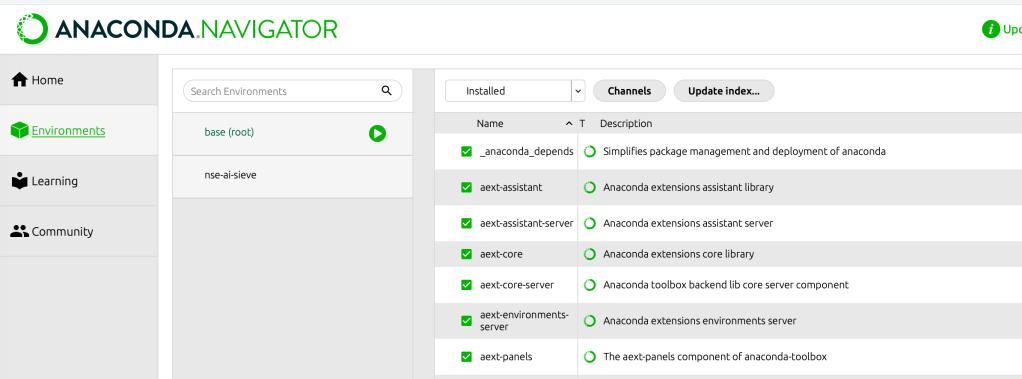This screenshot has width=1022, height=379.
Task: Toggle the aext-core package checkbox
Action: (x=466, y=254)
